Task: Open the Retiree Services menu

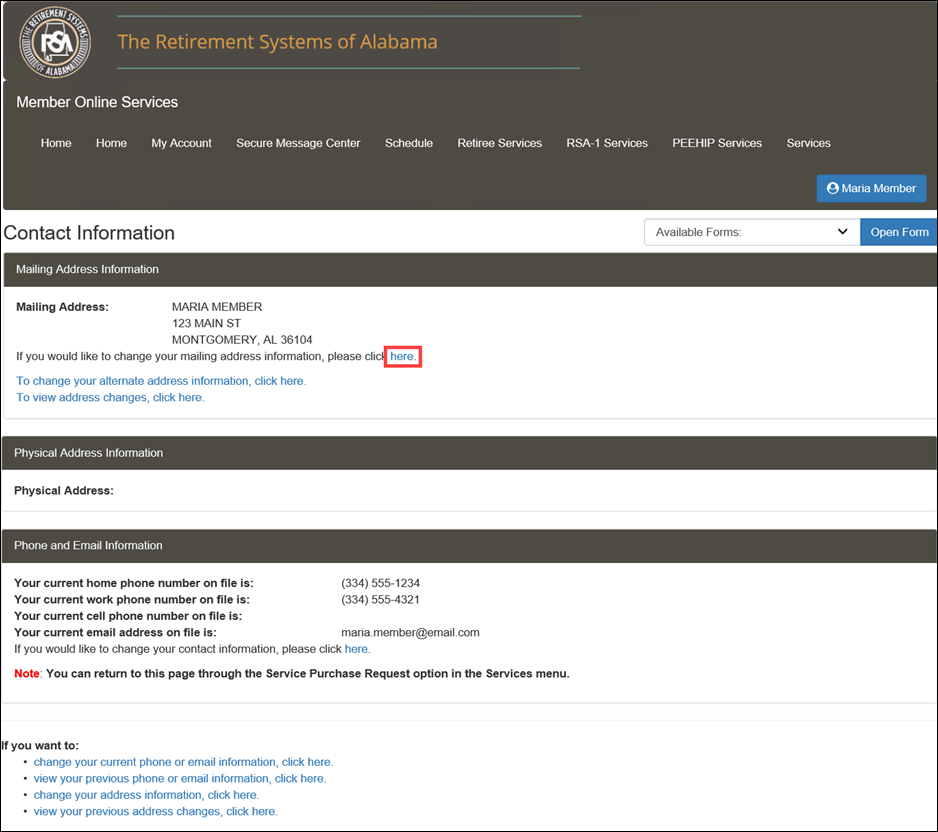Action: pos(500,143)
